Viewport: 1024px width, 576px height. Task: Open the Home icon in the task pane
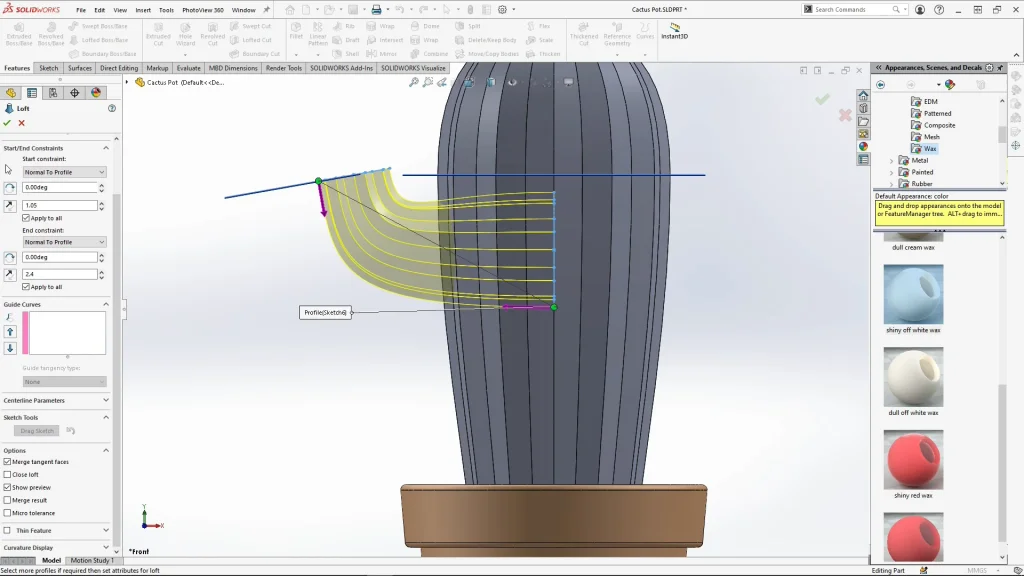(x=863, y=95)
